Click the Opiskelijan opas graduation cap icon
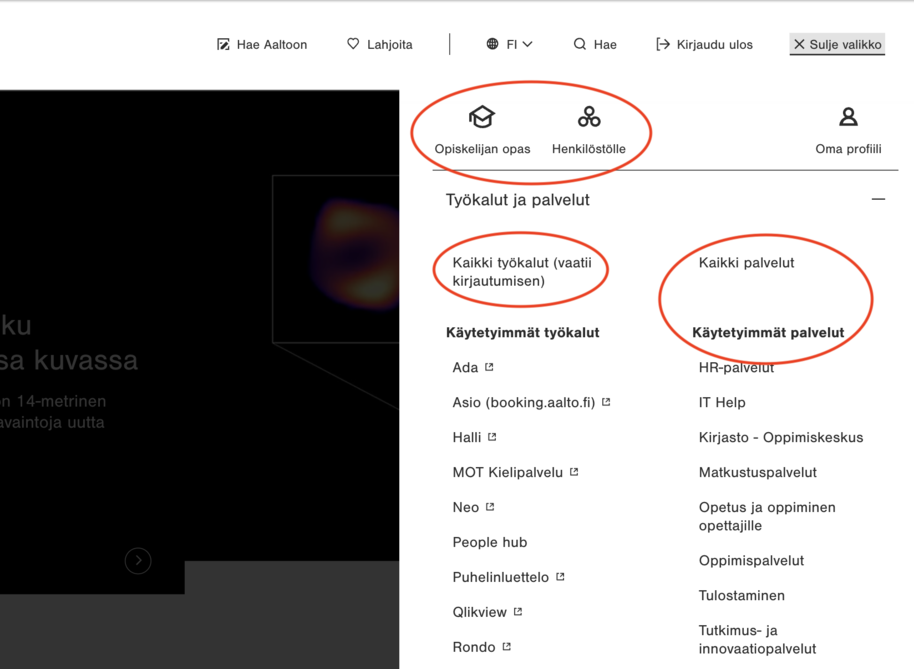 (481, 118)
